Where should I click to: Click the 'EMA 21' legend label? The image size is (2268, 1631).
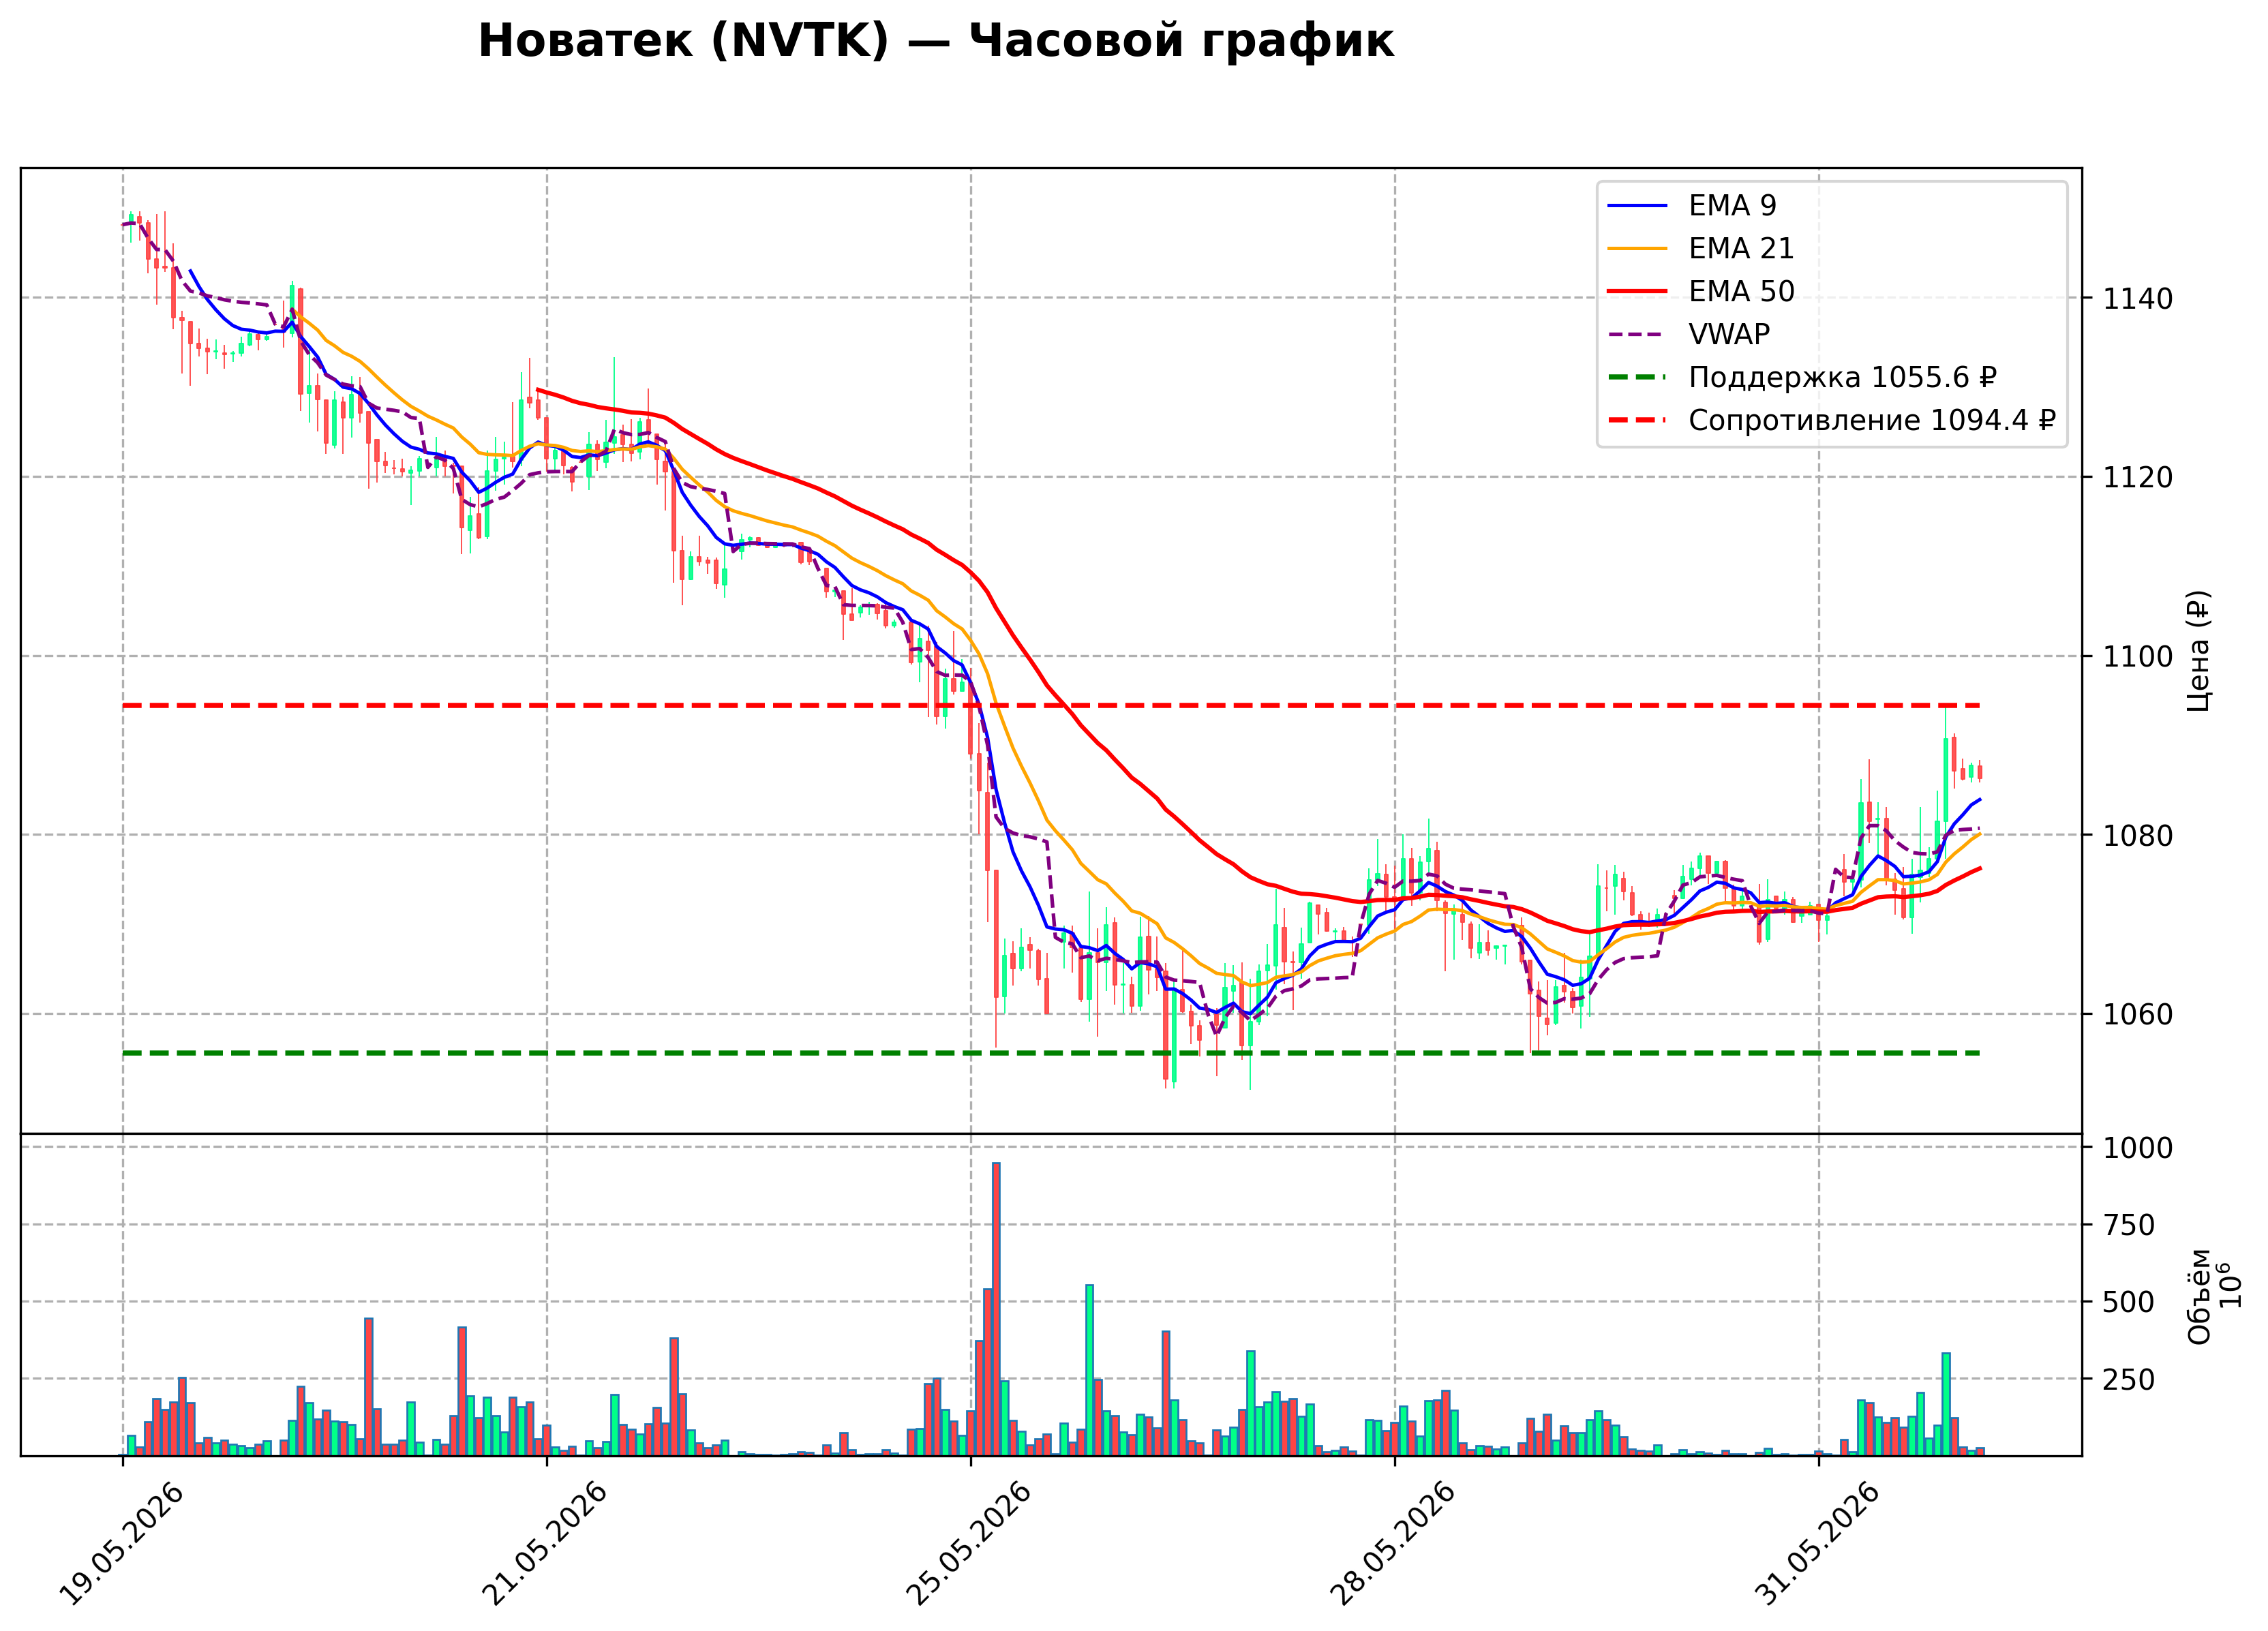tap(1741, 248)
